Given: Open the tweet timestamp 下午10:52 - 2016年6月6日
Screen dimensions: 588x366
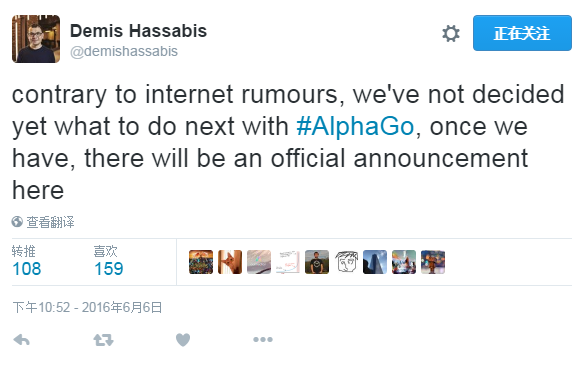Looking at the screenshot, I should (x=87, y=308).
